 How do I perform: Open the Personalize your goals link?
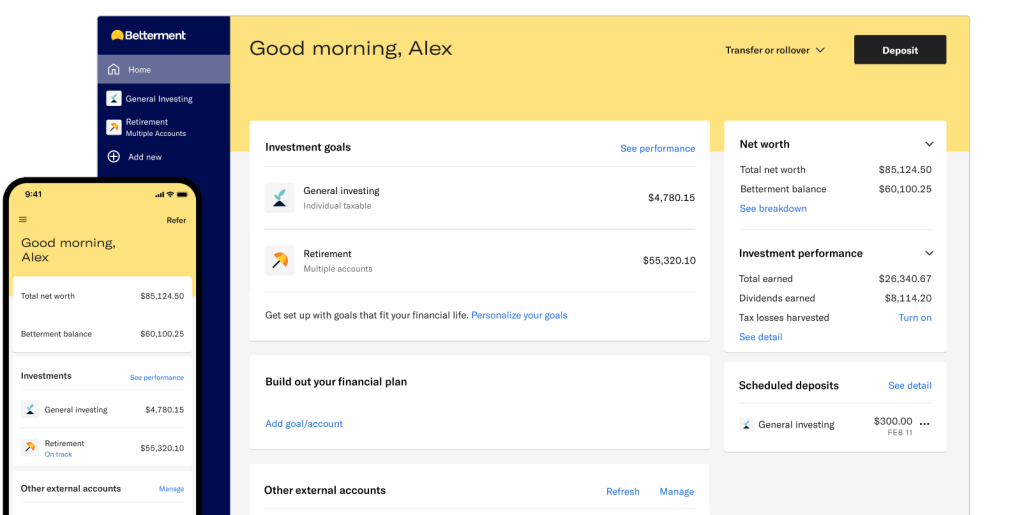point(519,315)
